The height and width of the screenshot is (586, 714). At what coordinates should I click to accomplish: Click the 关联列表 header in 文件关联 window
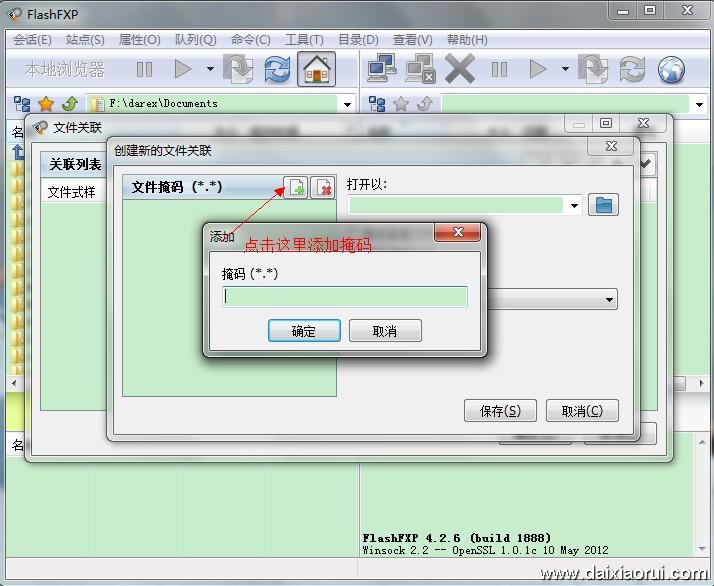pyautogui.click(x=75, y=164)
